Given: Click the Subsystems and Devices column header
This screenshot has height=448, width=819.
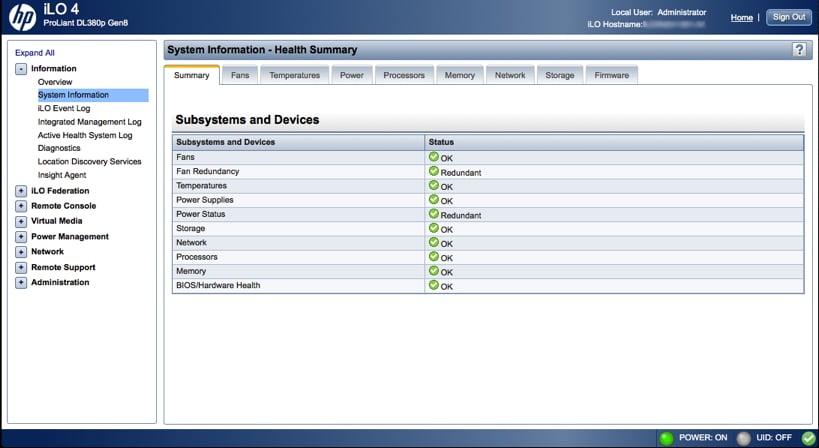Looking at the screenshot, I should (x=298, y=142).
